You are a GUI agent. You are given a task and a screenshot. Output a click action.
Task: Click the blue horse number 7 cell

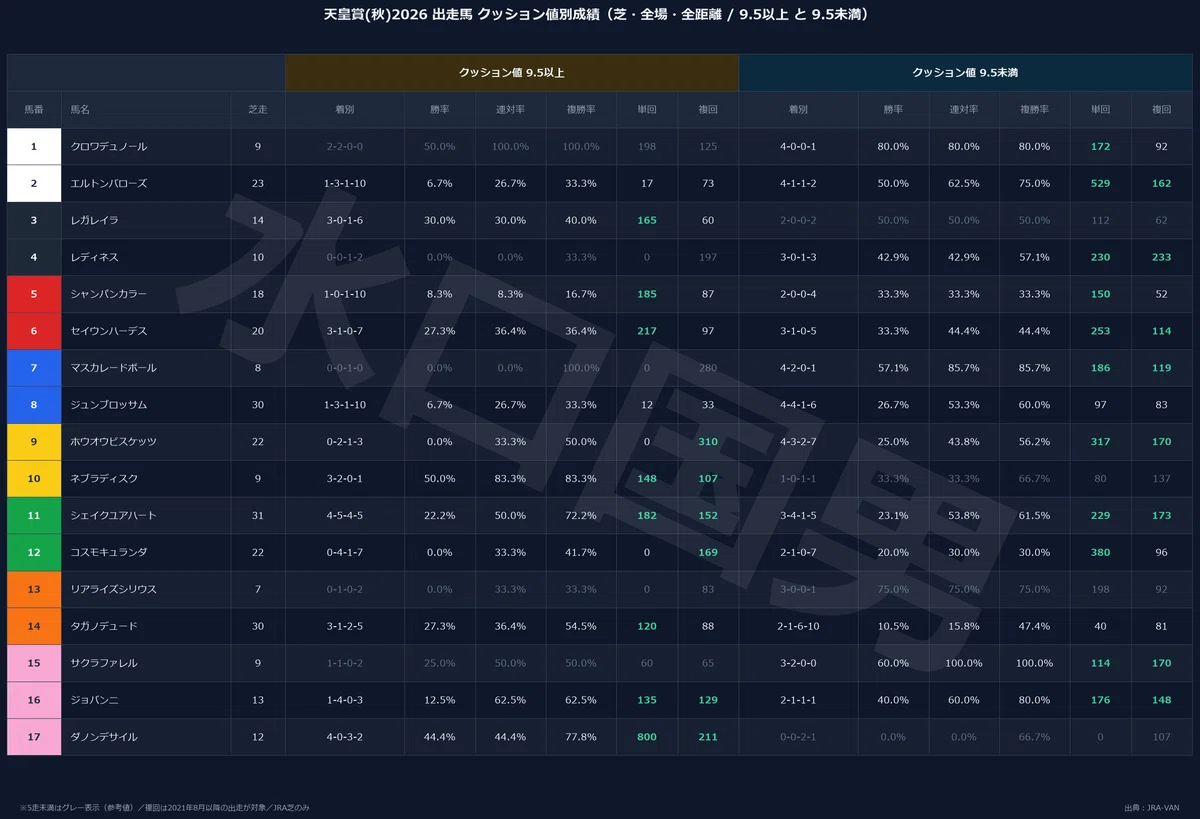click(34, 368)
